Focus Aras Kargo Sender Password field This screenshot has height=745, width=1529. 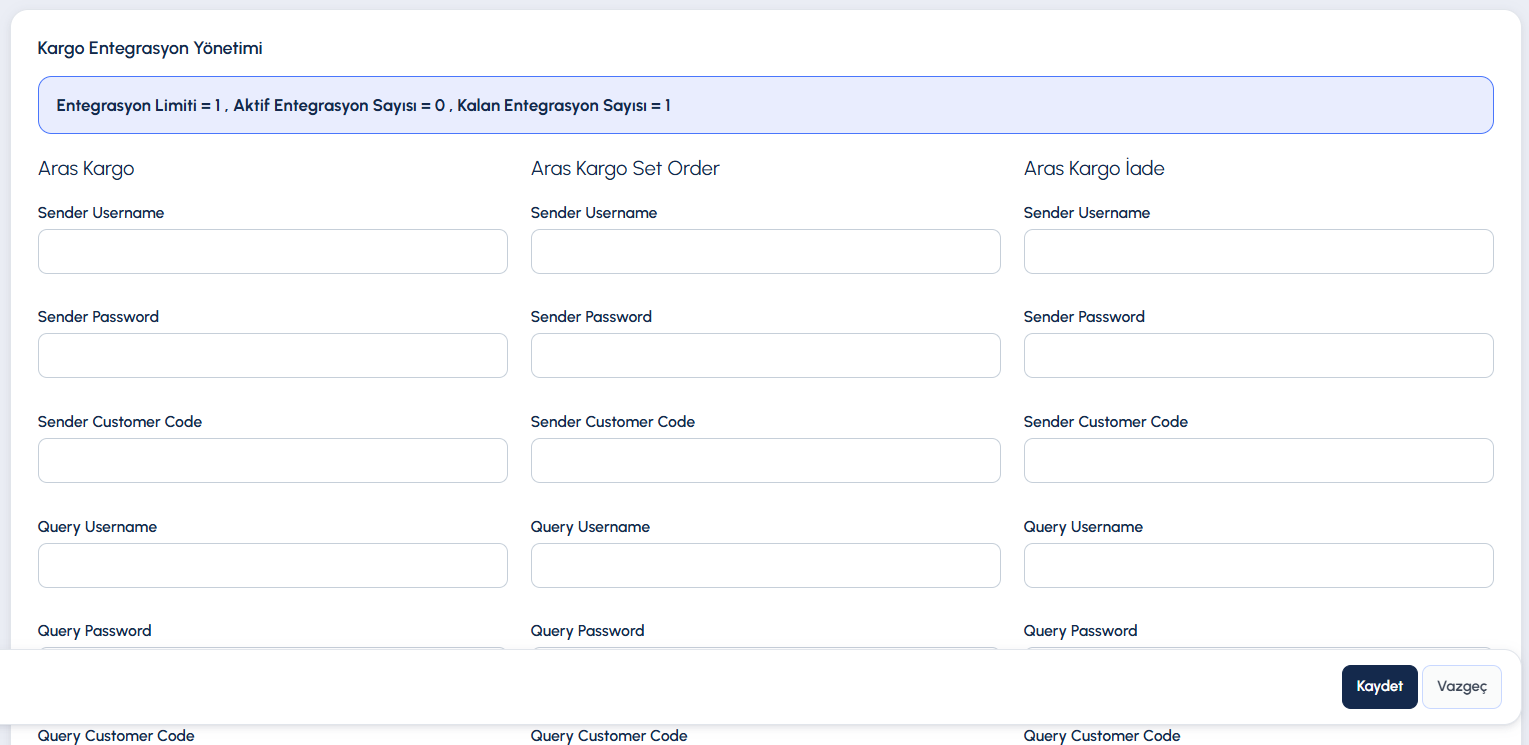click(x=273, y=356)
